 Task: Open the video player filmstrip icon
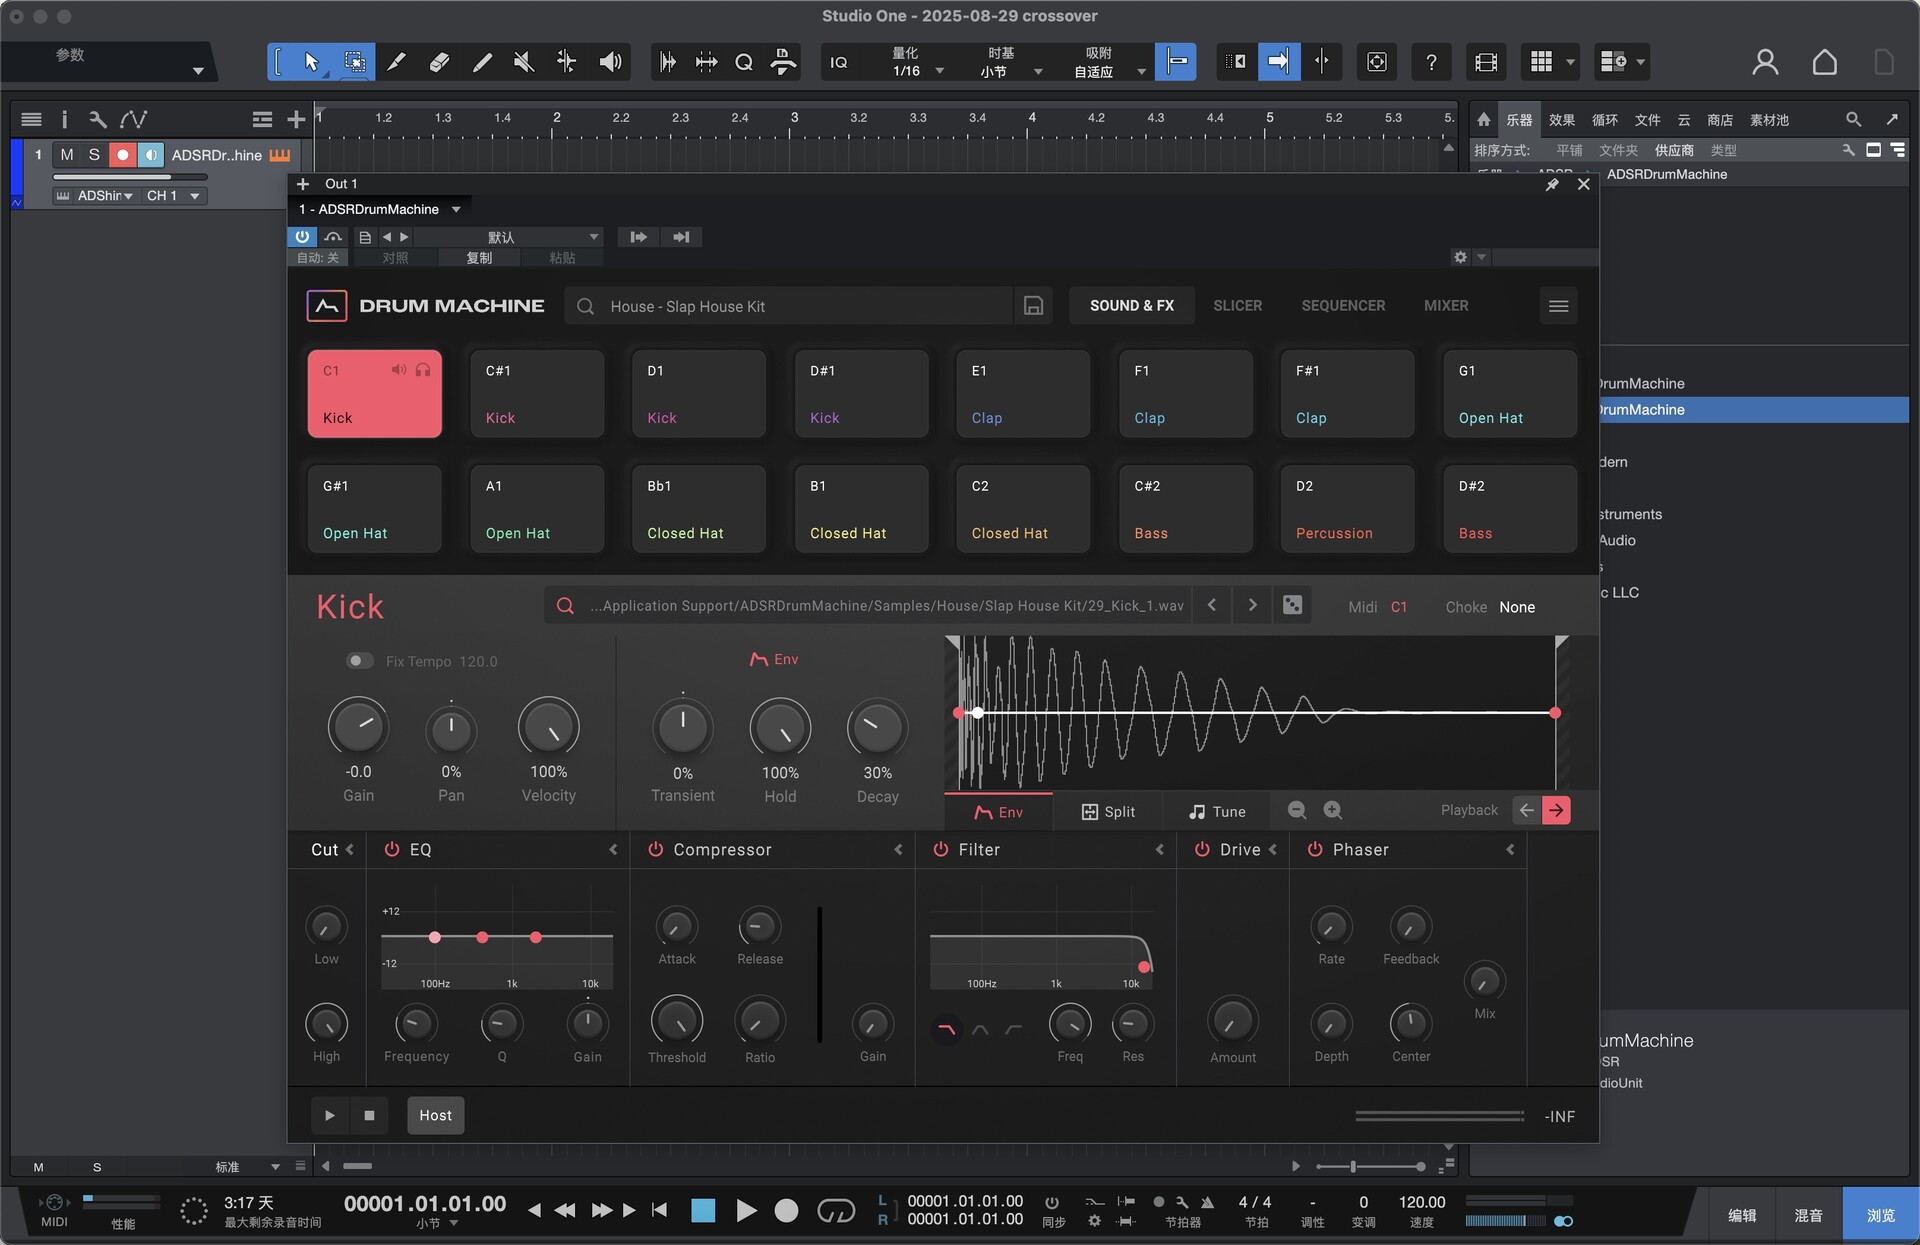1486,62
